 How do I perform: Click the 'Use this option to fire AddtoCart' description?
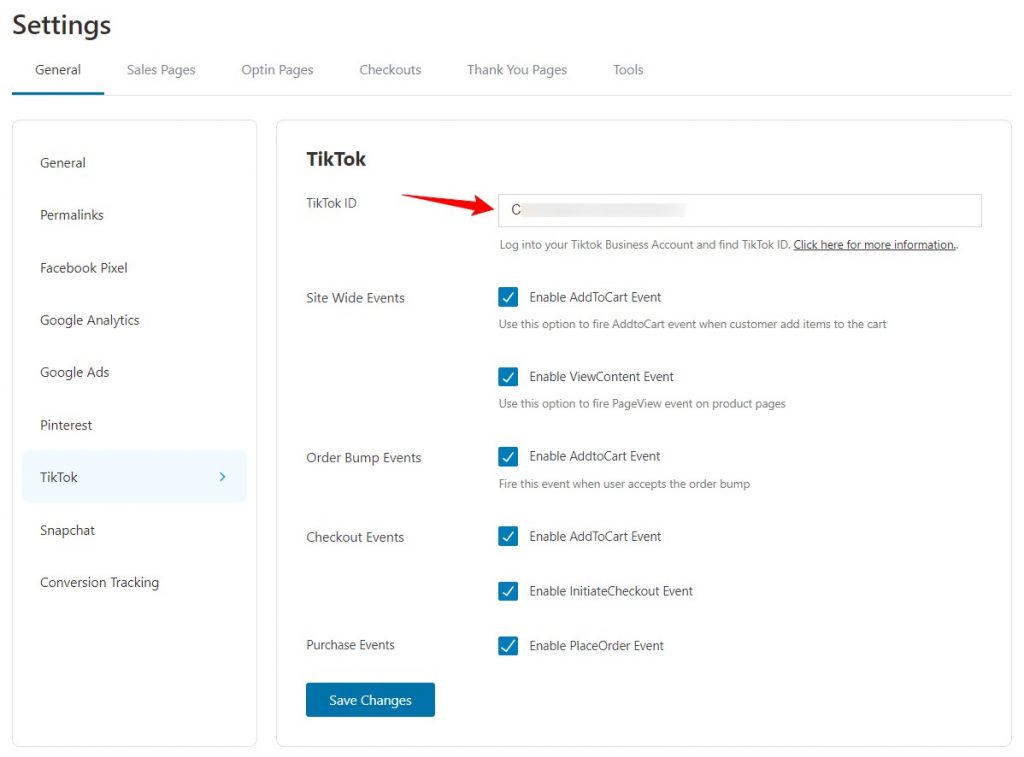(x=692, y=324)
